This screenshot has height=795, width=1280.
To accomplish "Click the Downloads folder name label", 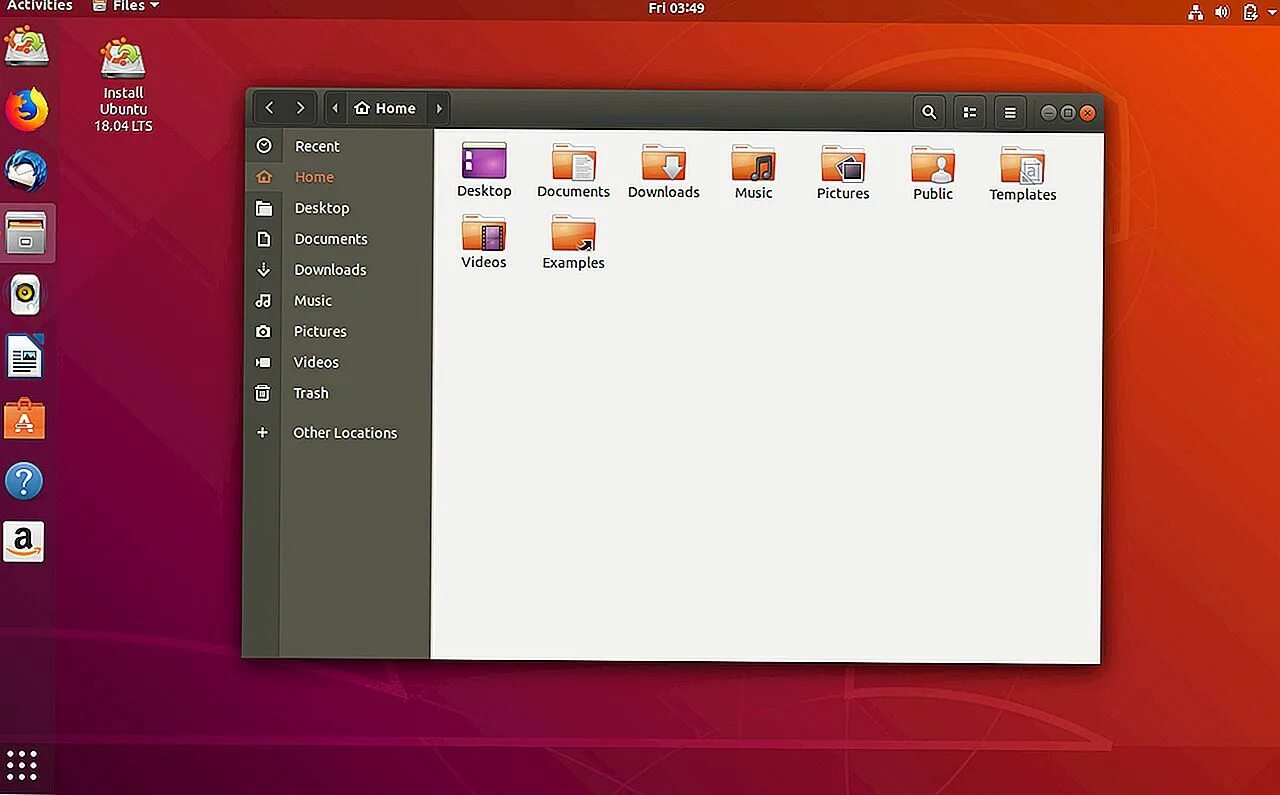I will click(664, 192).
